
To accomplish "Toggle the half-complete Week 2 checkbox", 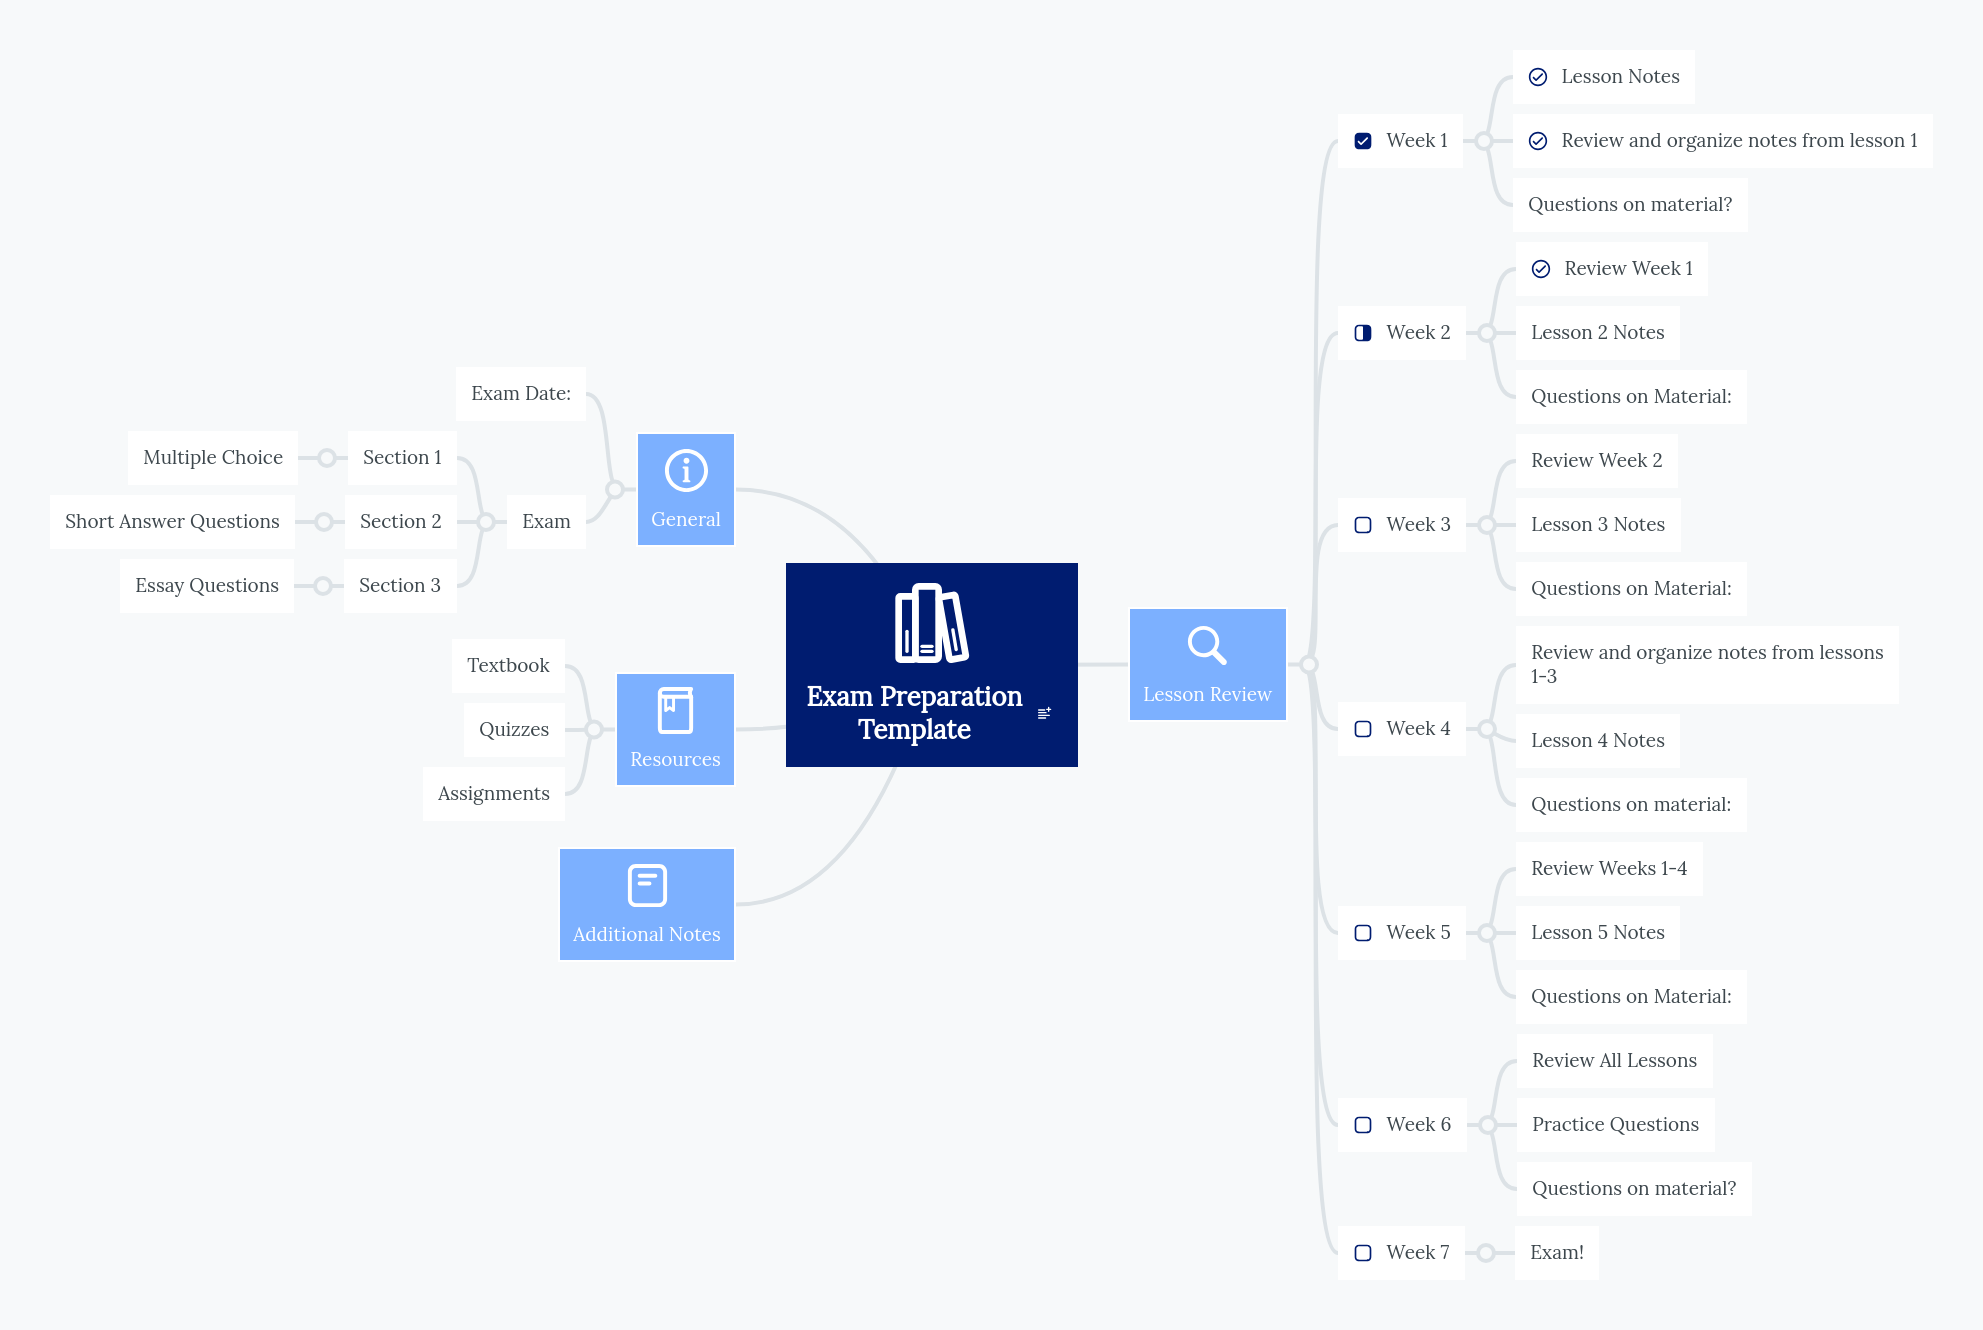I will pyautogui.click(x=1363, y=332).
